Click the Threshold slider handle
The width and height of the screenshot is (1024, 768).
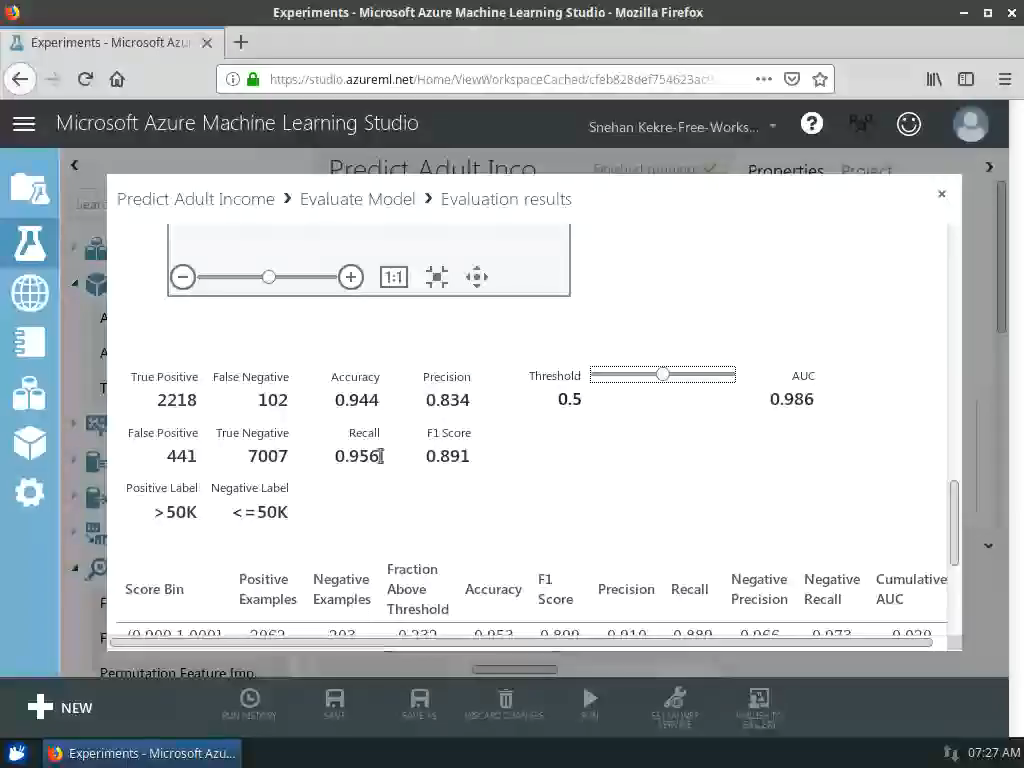pos(663,374)
